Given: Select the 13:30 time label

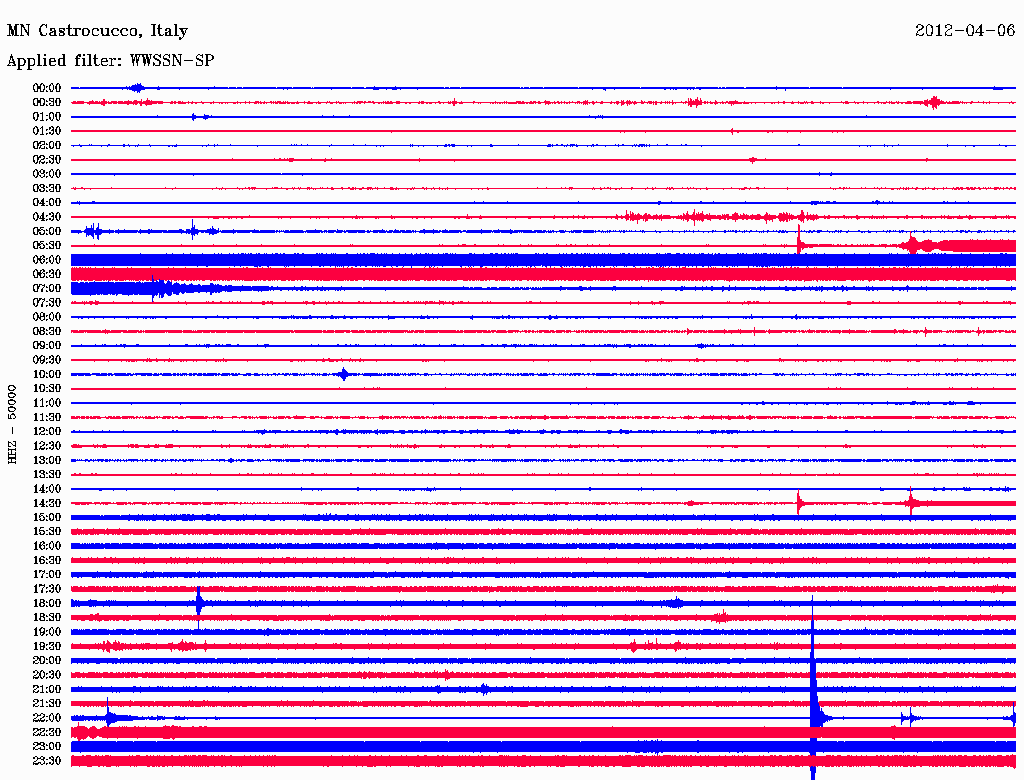Looking at the screenshot, I should pos(47,474).
